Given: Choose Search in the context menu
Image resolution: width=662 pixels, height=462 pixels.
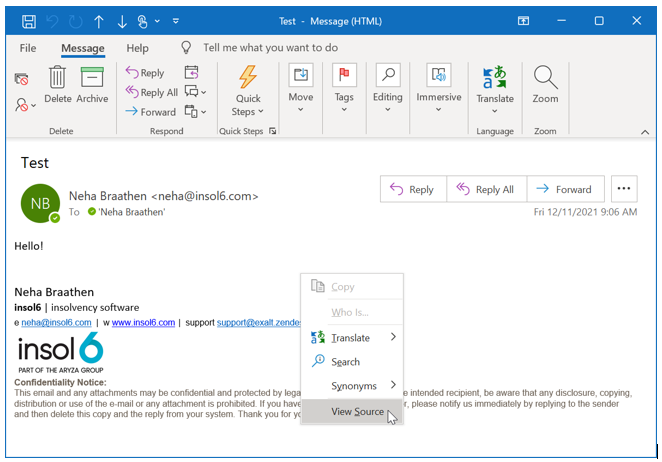Looking at the screenshot, I should (x=345, y=362).
